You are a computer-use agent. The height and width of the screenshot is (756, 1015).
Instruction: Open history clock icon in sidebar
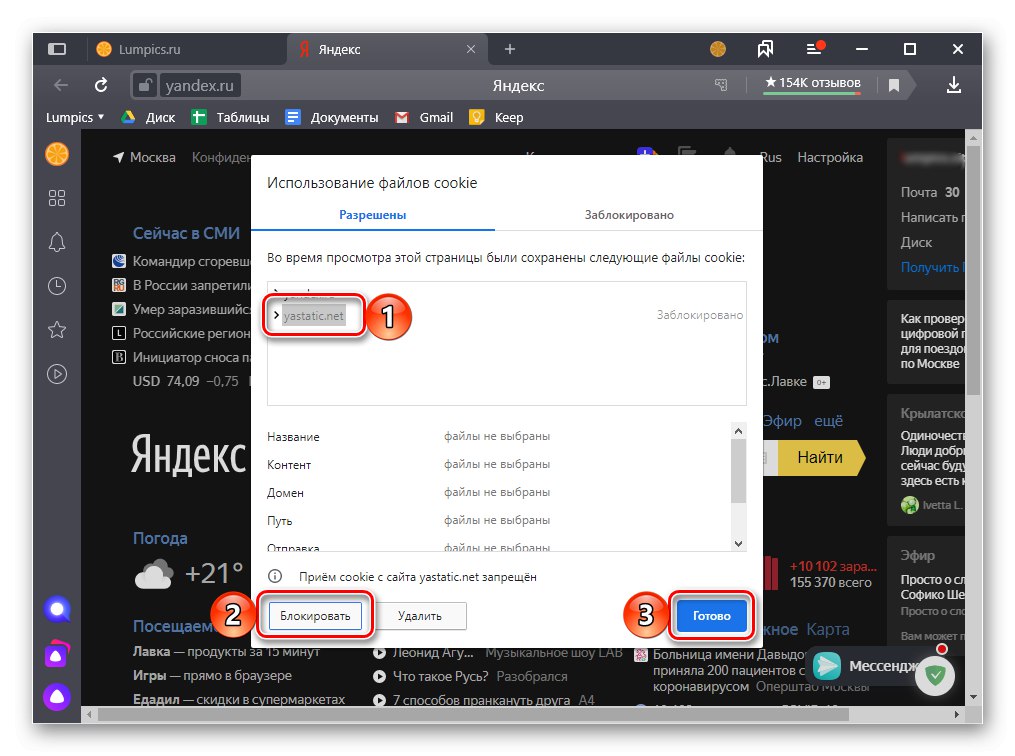tap(57, 286)
